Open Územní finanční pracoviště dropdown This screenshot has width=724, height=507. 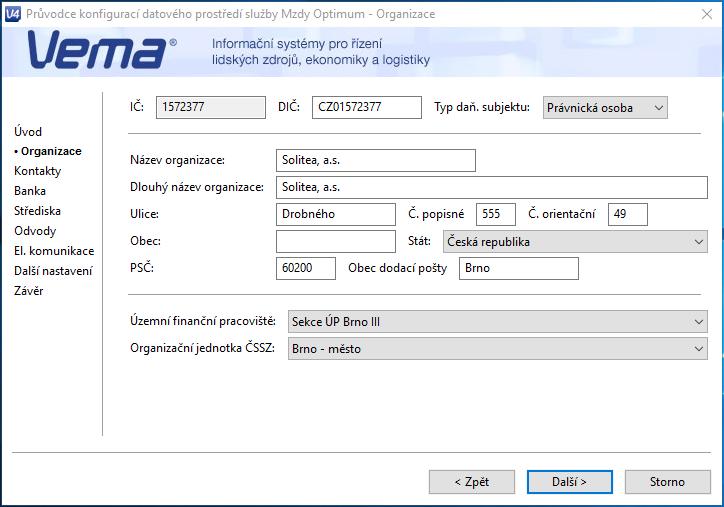[497, 321]
